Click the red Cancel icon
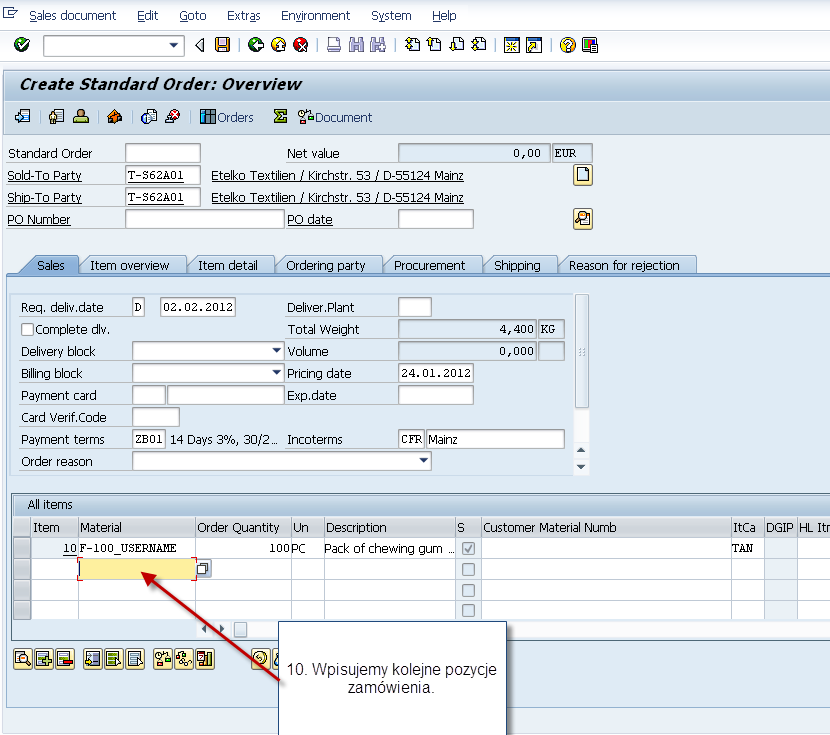 301,45
